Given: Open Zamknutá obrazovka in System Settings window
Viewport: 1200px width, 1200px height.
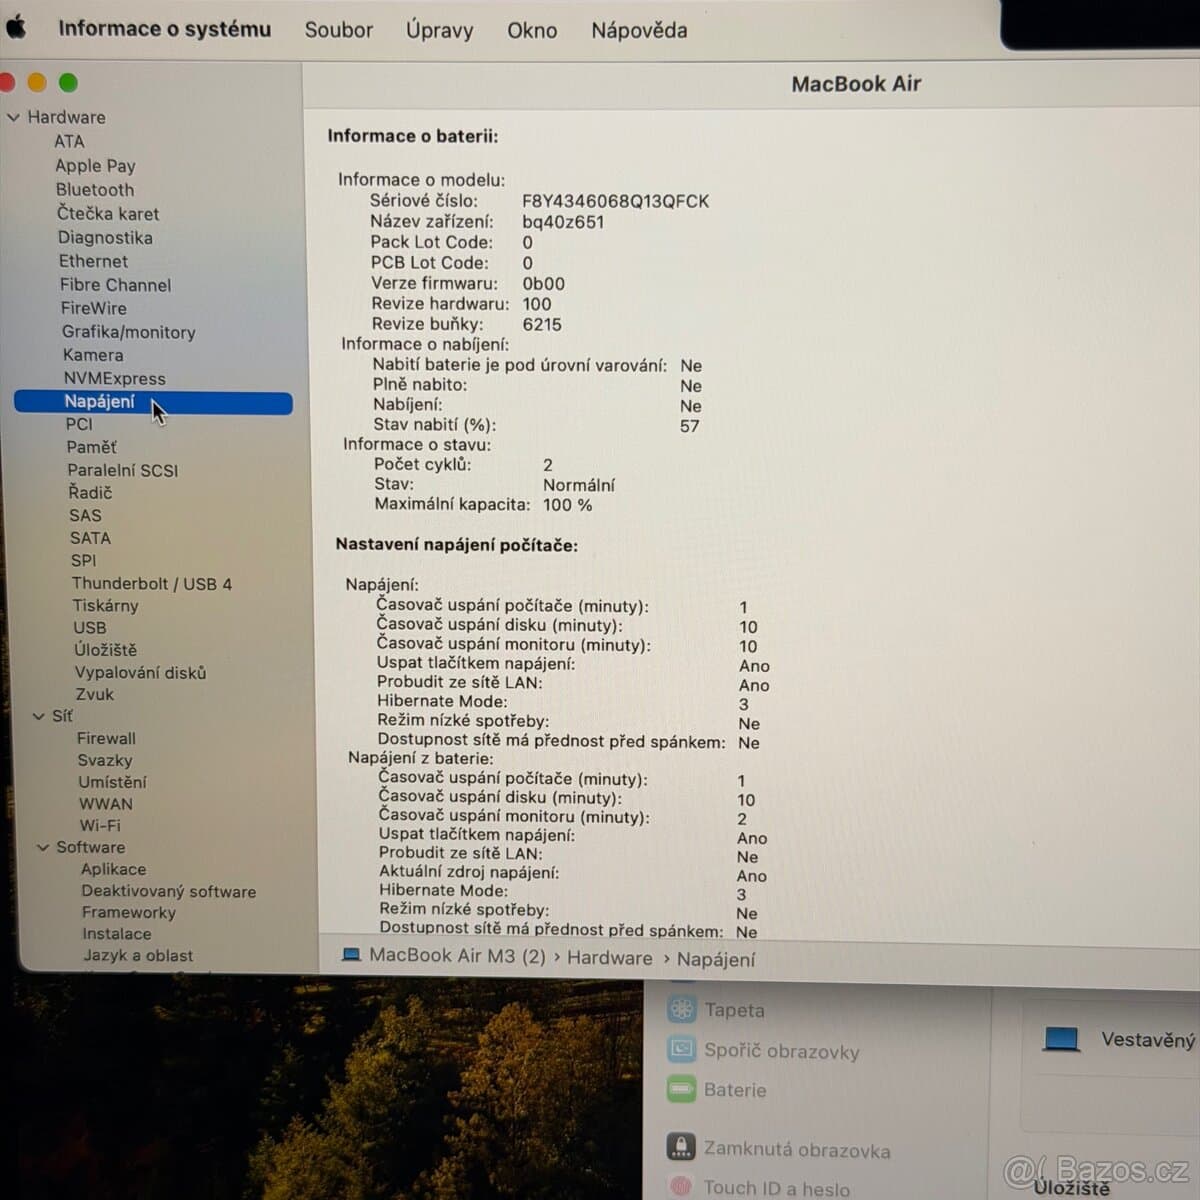Looking at the screenshot, I should click(x=779, y=1149).
